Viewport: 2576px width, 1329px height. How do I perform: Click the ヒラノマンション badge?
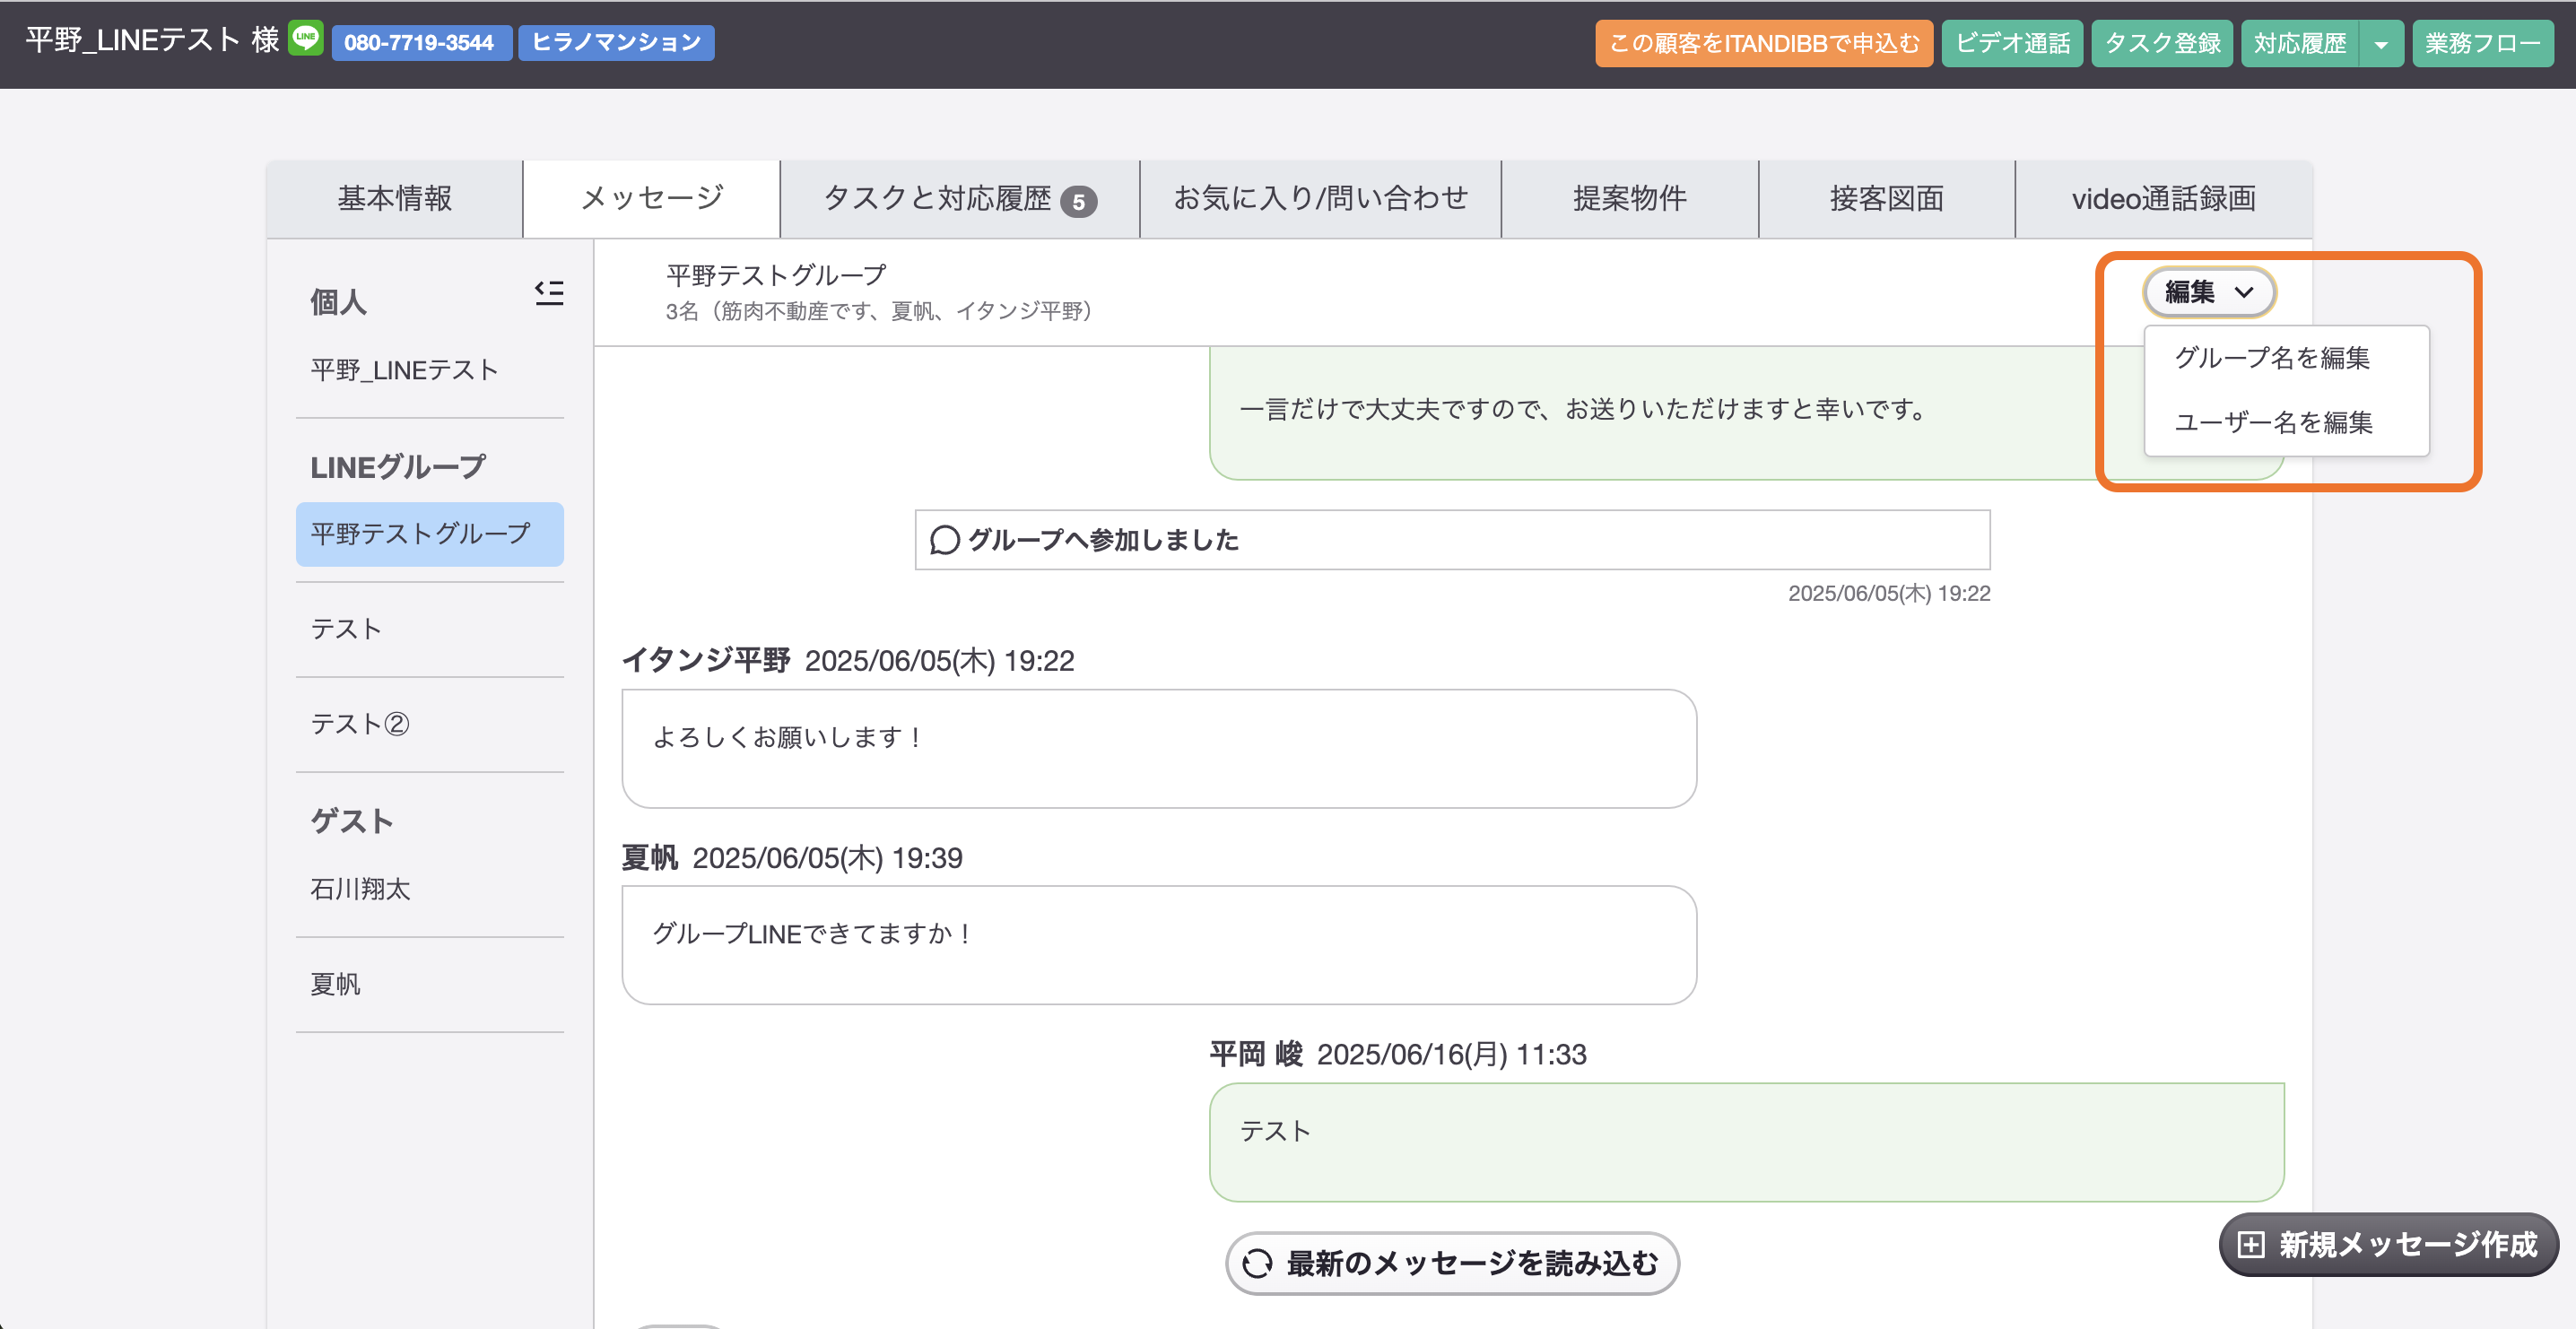click(x=616, y=43)
